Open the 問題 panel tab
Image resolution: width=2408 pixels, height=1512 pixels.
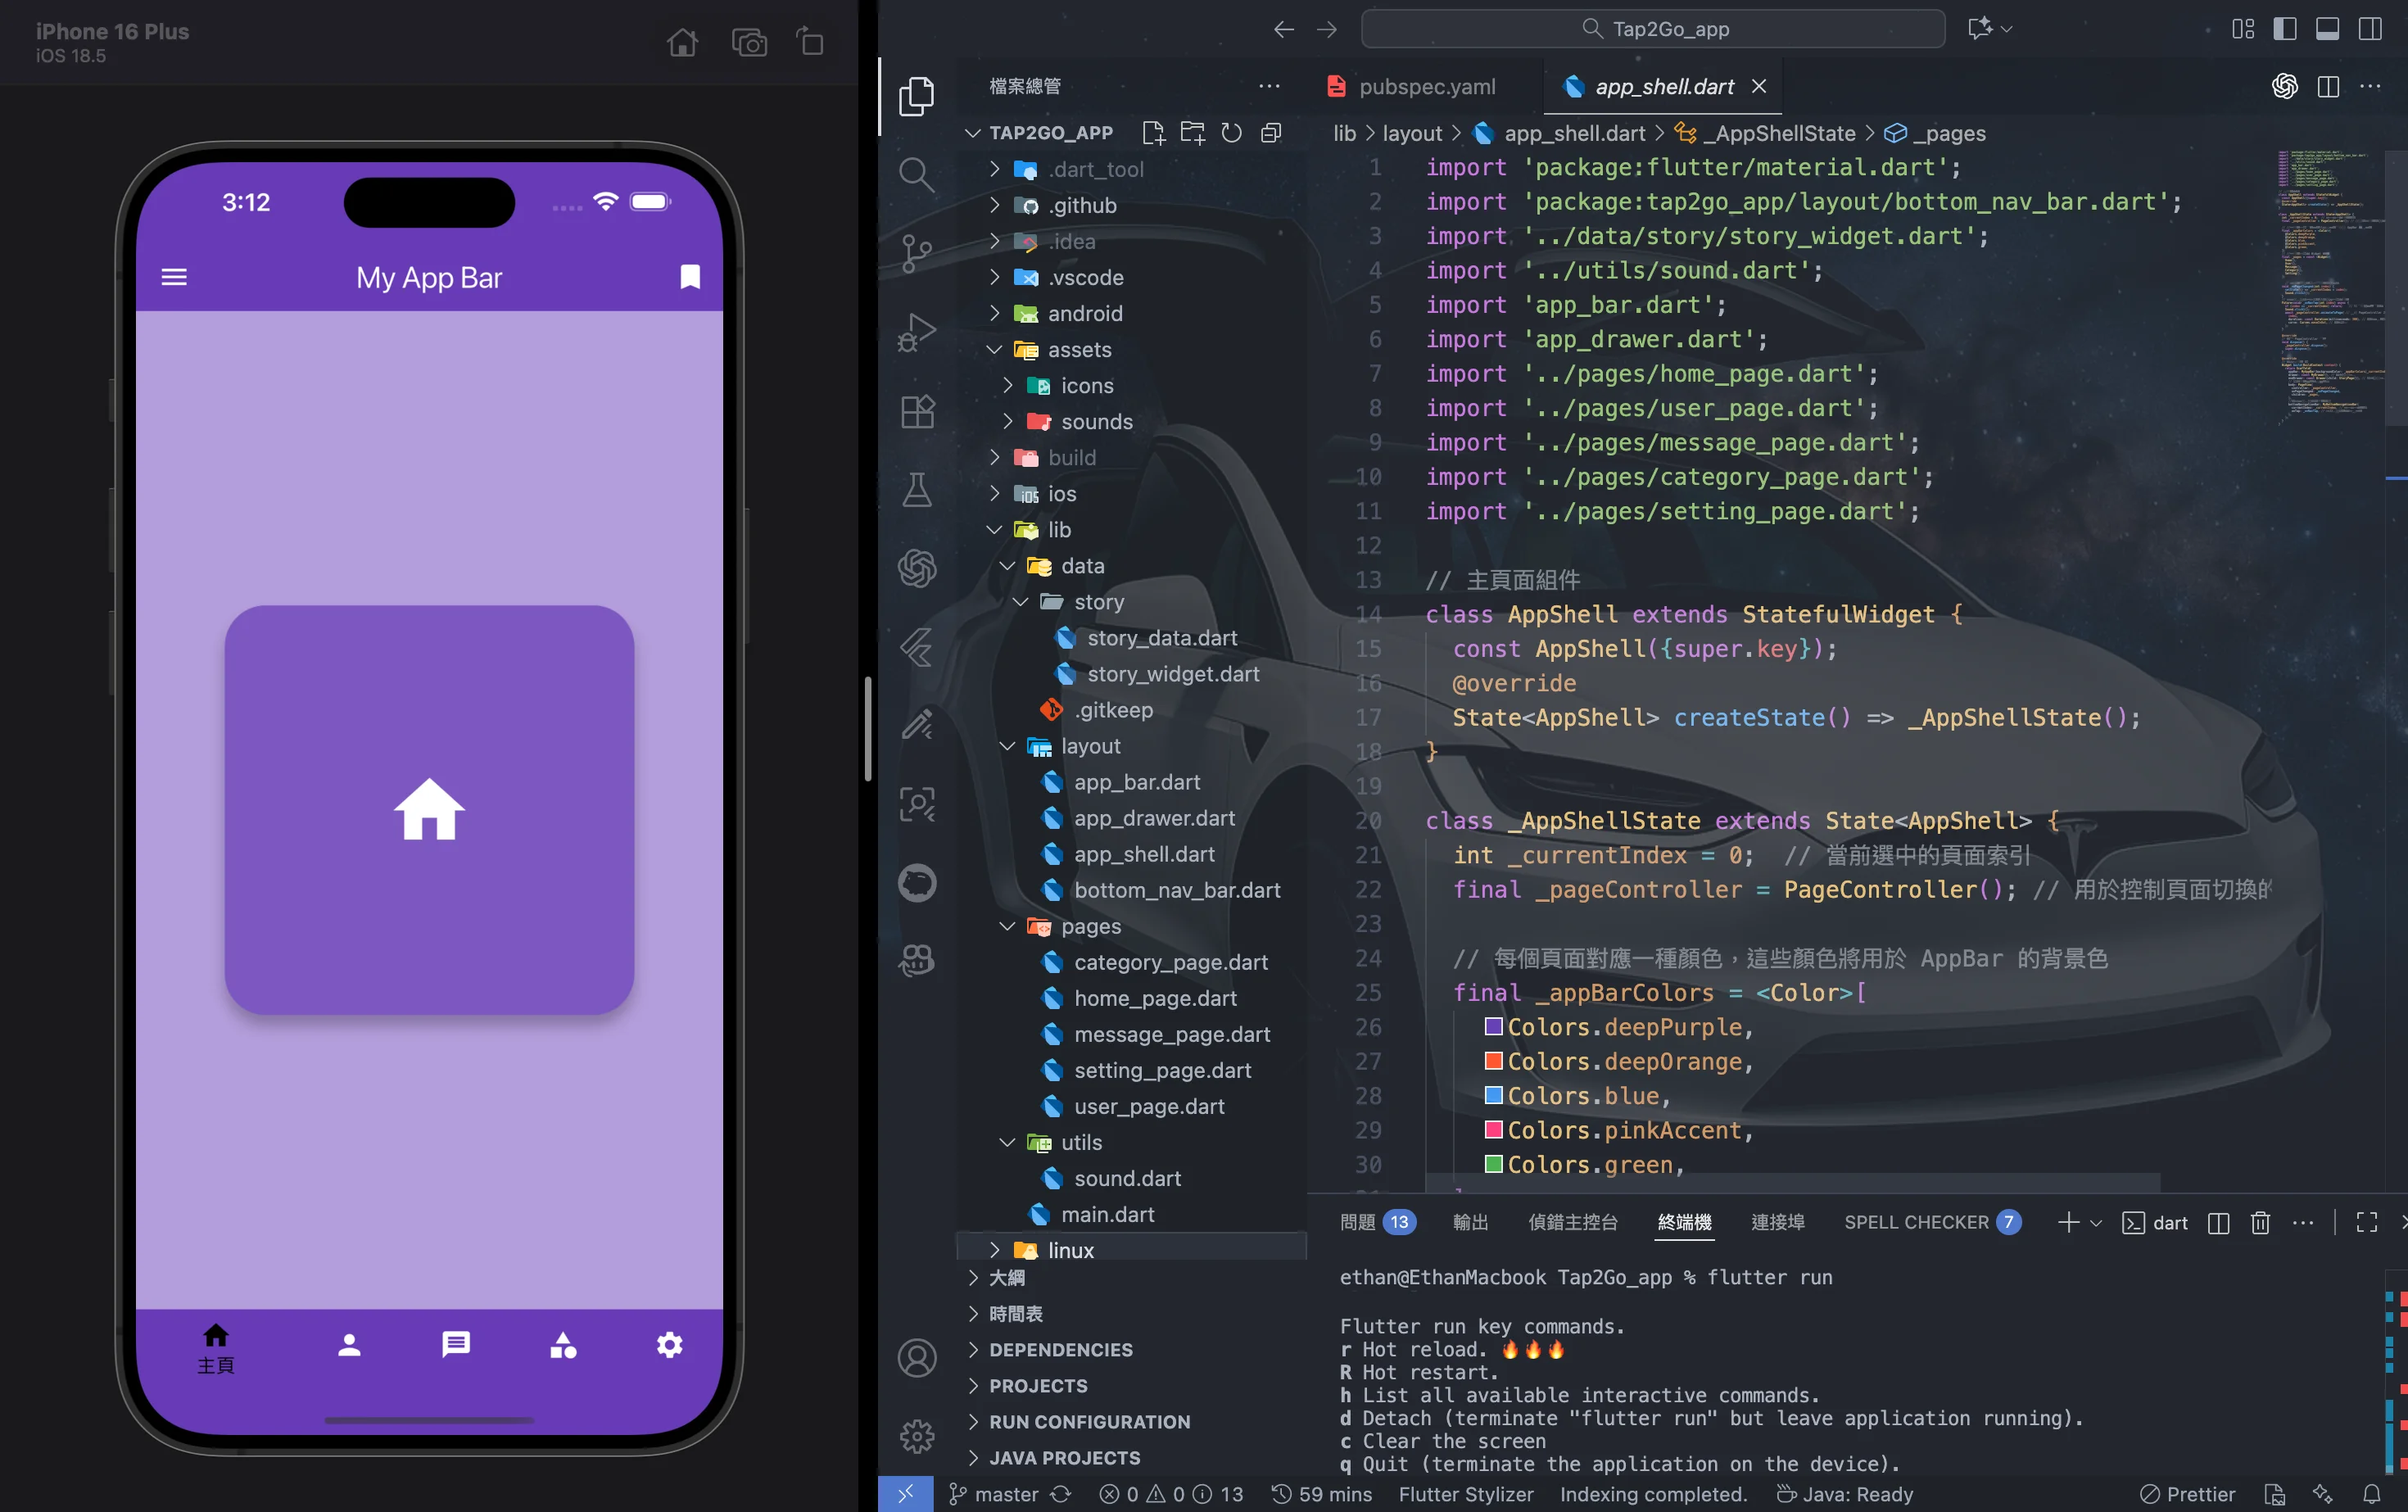(1377, 1222)
